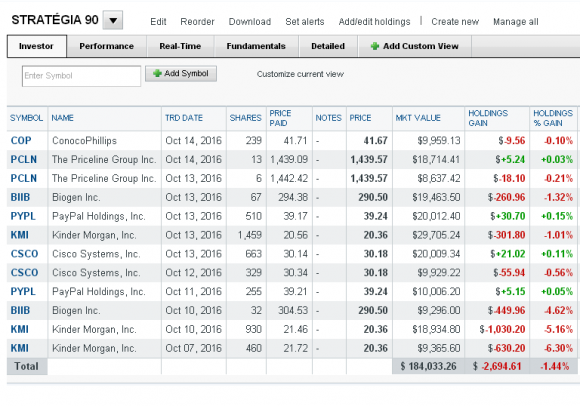Open PYPL symbol with 255 shares
Viewport: 580px width, 406px height.
tap(23, 291)
